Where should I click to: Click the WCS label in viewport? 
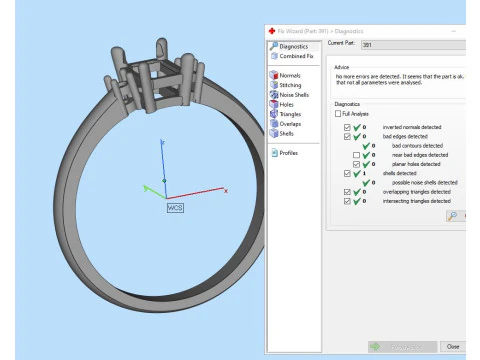click(175, 208)
